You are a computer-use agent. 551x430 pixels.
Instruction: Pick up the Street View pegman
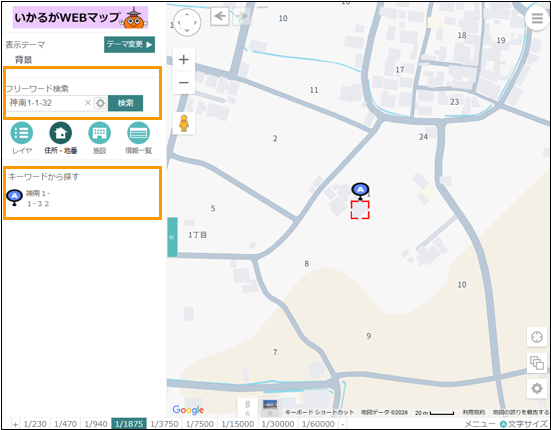(x=184, y=123)
